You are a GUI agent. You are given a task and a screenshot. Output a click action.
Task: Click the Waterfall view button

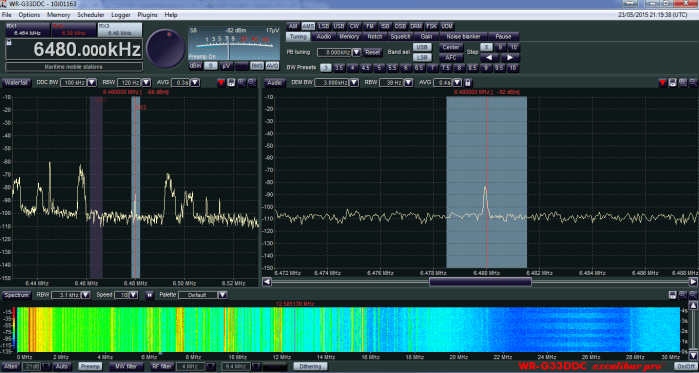coord(16,83)
